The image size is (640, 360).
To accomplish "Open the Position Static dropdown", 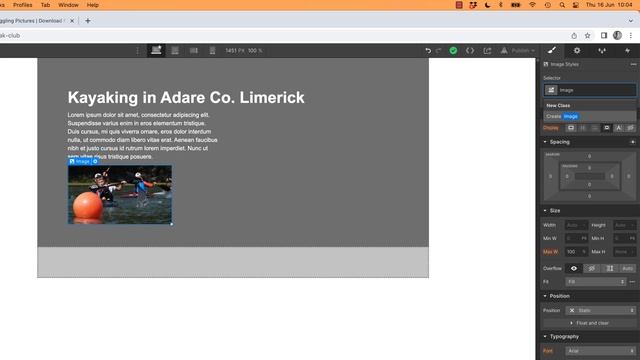I will pos(600,311).
